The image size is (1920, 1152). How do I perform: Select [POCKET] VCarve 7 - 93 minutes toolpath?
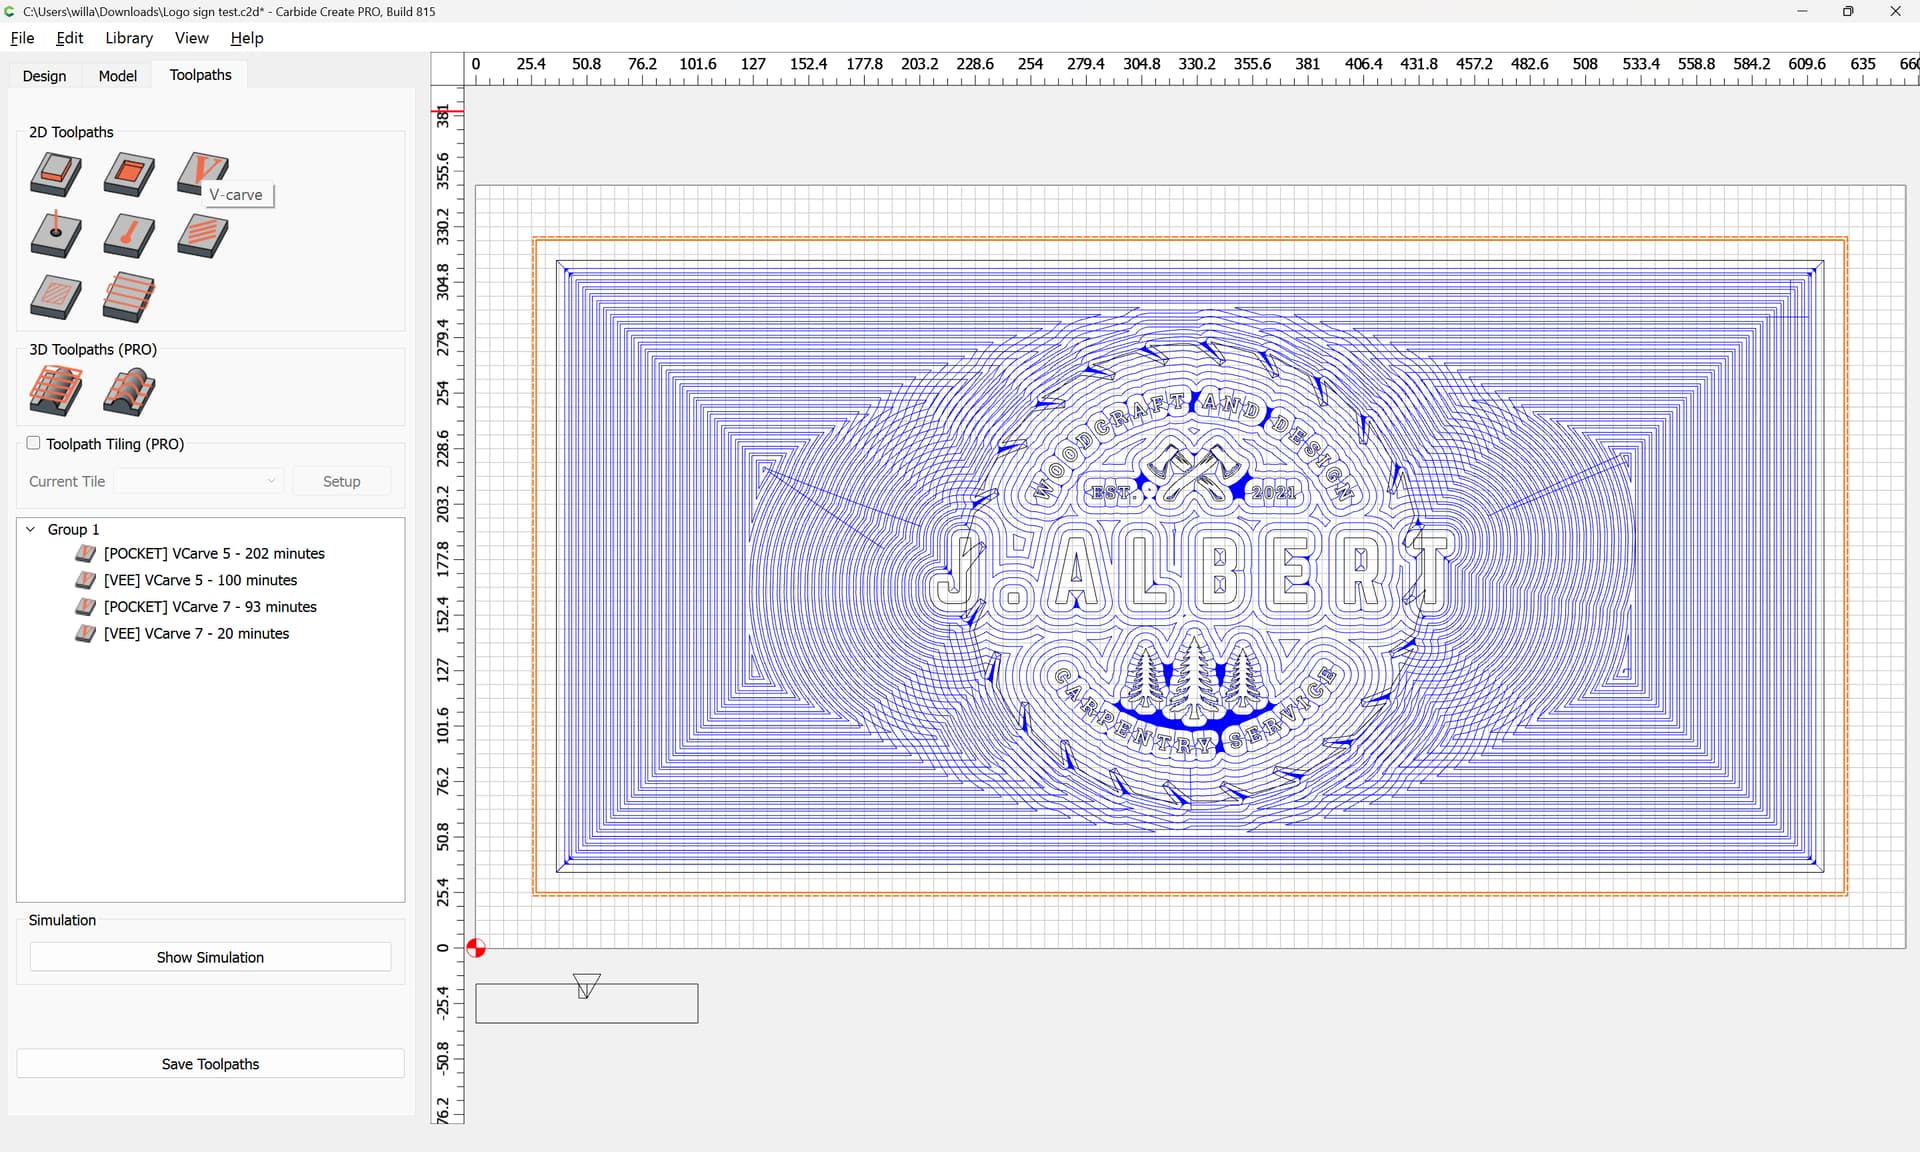pos(210,607)
